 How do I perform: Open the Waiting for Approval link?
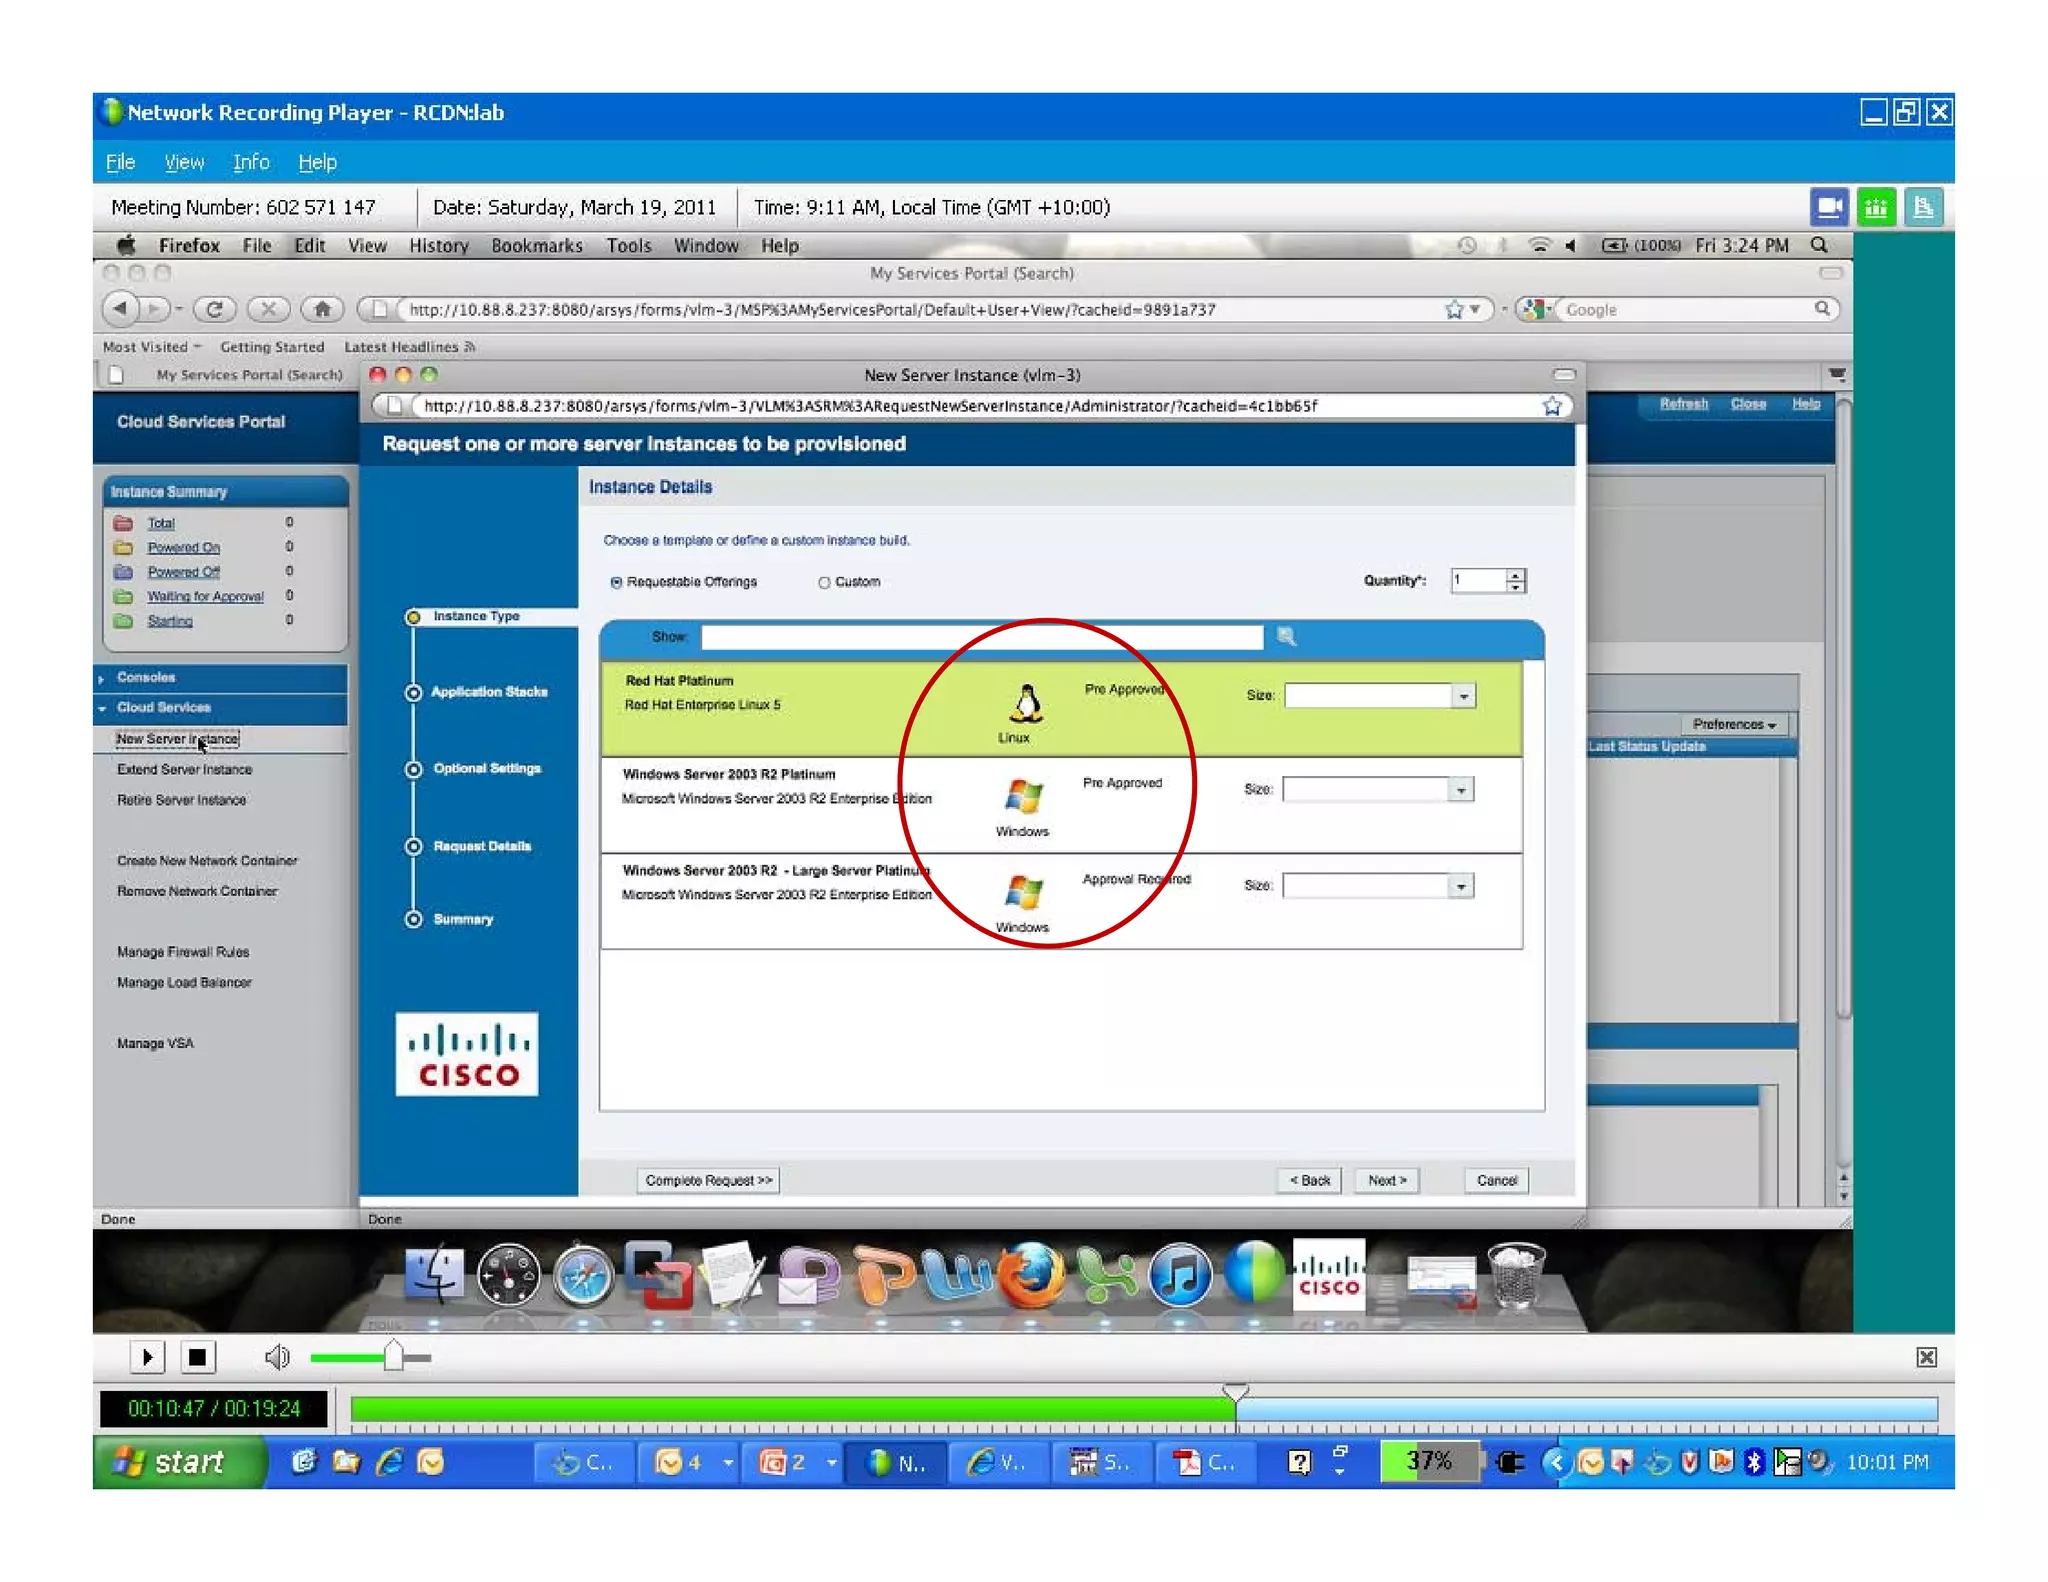[x=205, y=597]
